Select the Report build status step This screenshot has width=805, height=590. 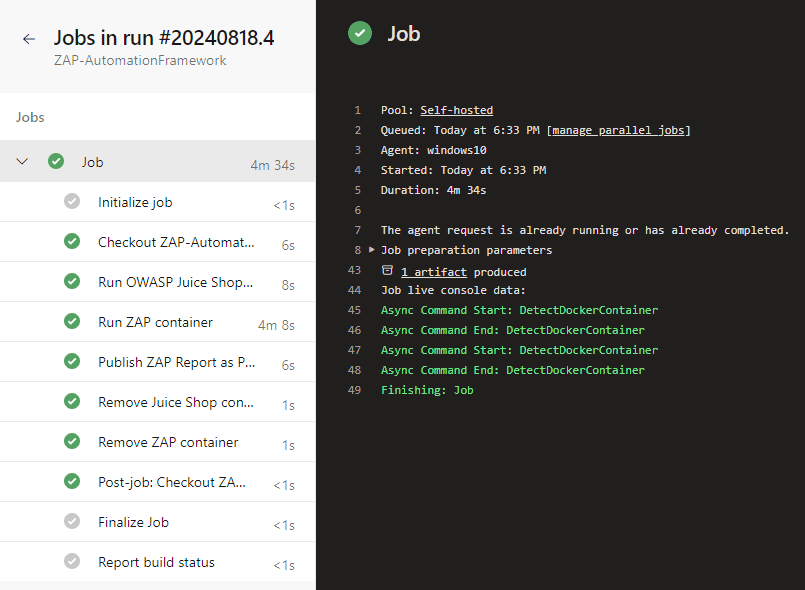point(158,562)
